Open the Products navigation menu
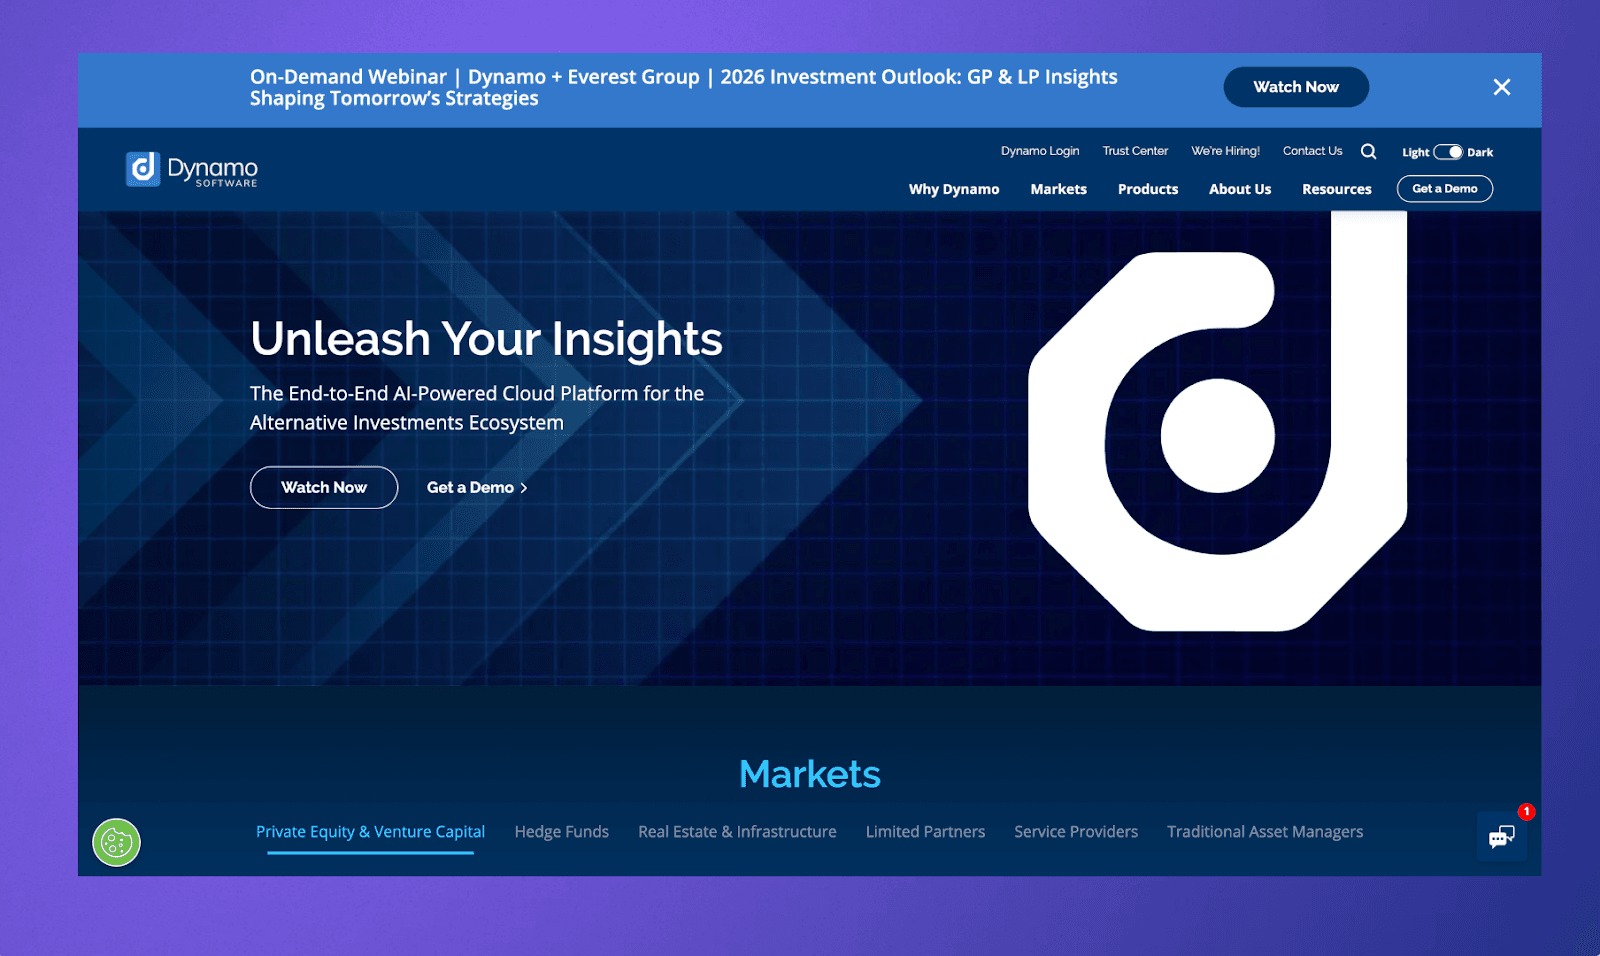Image resolution: width=1600 pixels, height=956 pixels. tap(1148, 189)
